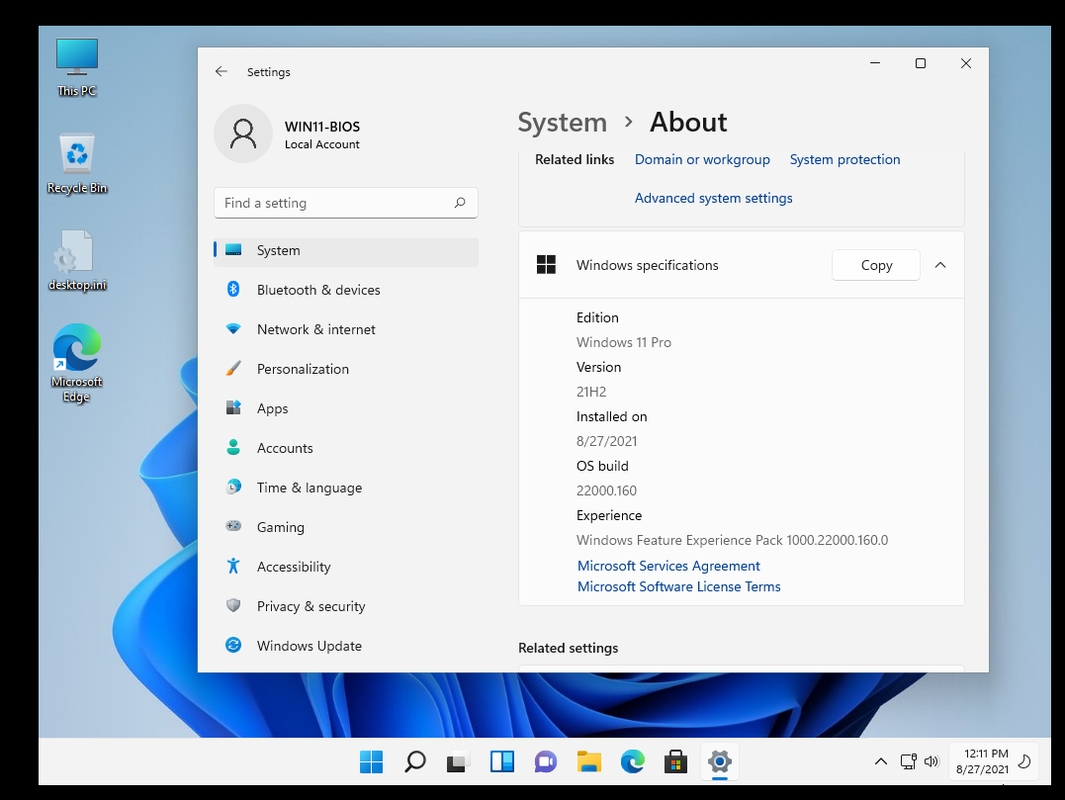Go to Windows Update settings
The height and width of the screenshot is (800, 1065).
click(346, 645)
